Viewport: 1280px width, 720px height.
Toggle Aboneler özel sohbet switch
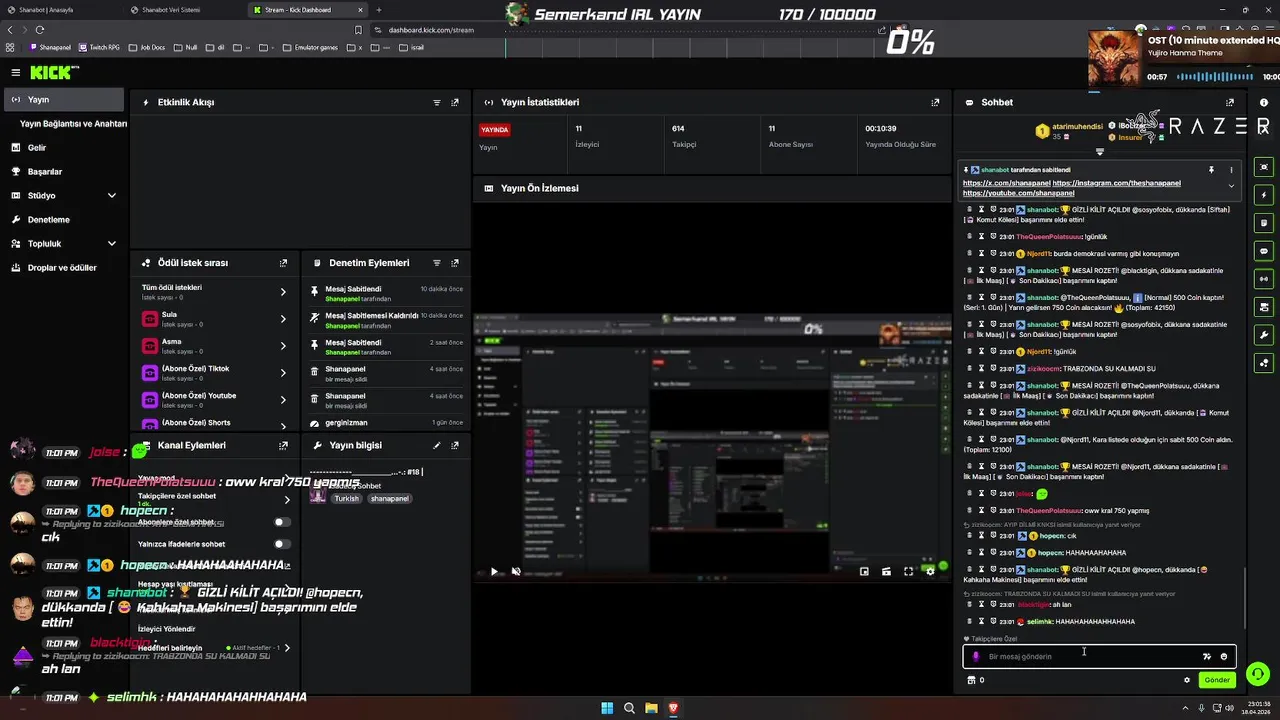point(282,522)
